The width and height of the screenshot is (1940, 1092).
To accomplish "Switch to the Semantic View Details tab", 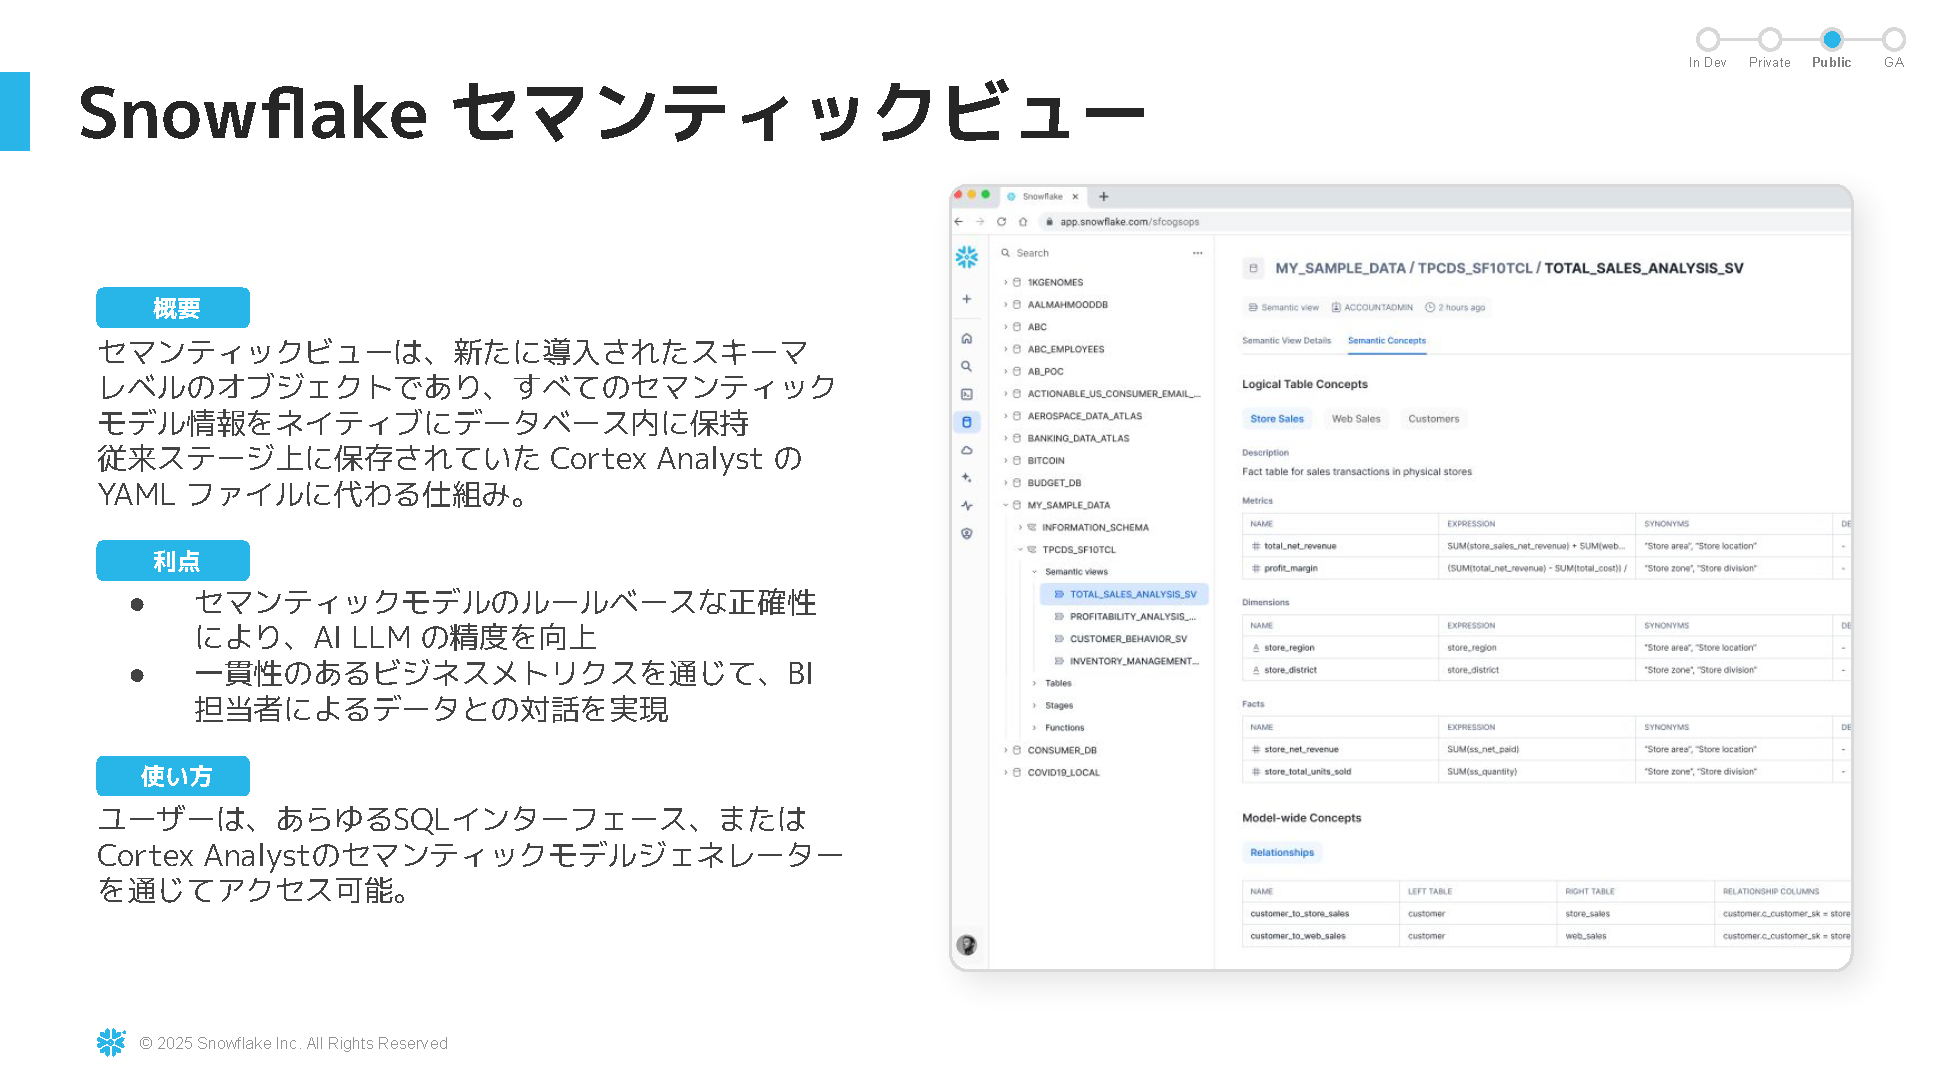I will (1286, 341).
